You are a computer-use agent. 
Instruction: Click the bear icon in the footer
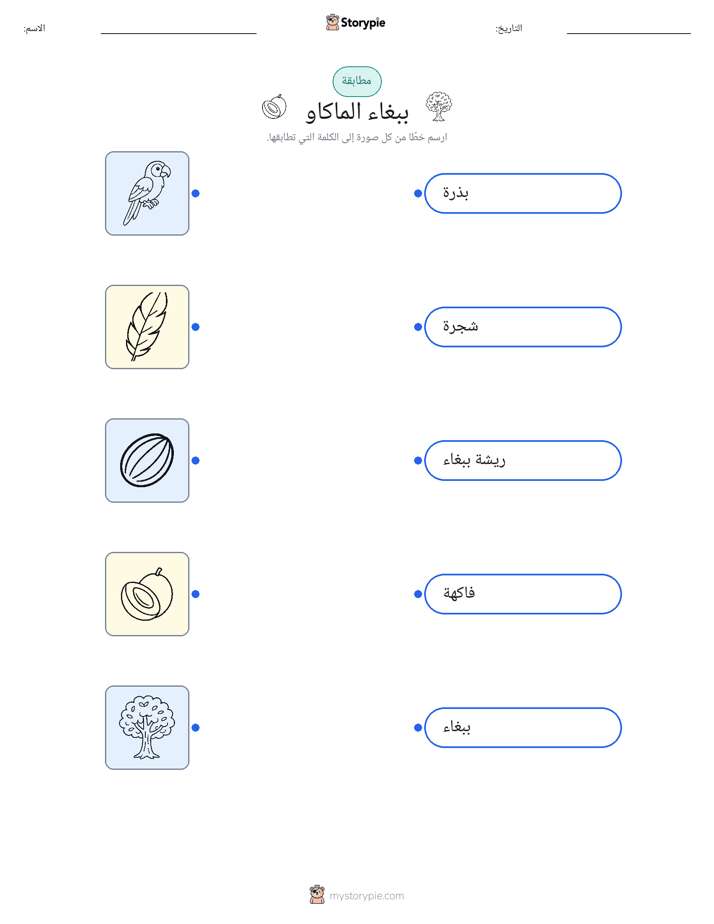pyautogui.click(x=317, y=895)
